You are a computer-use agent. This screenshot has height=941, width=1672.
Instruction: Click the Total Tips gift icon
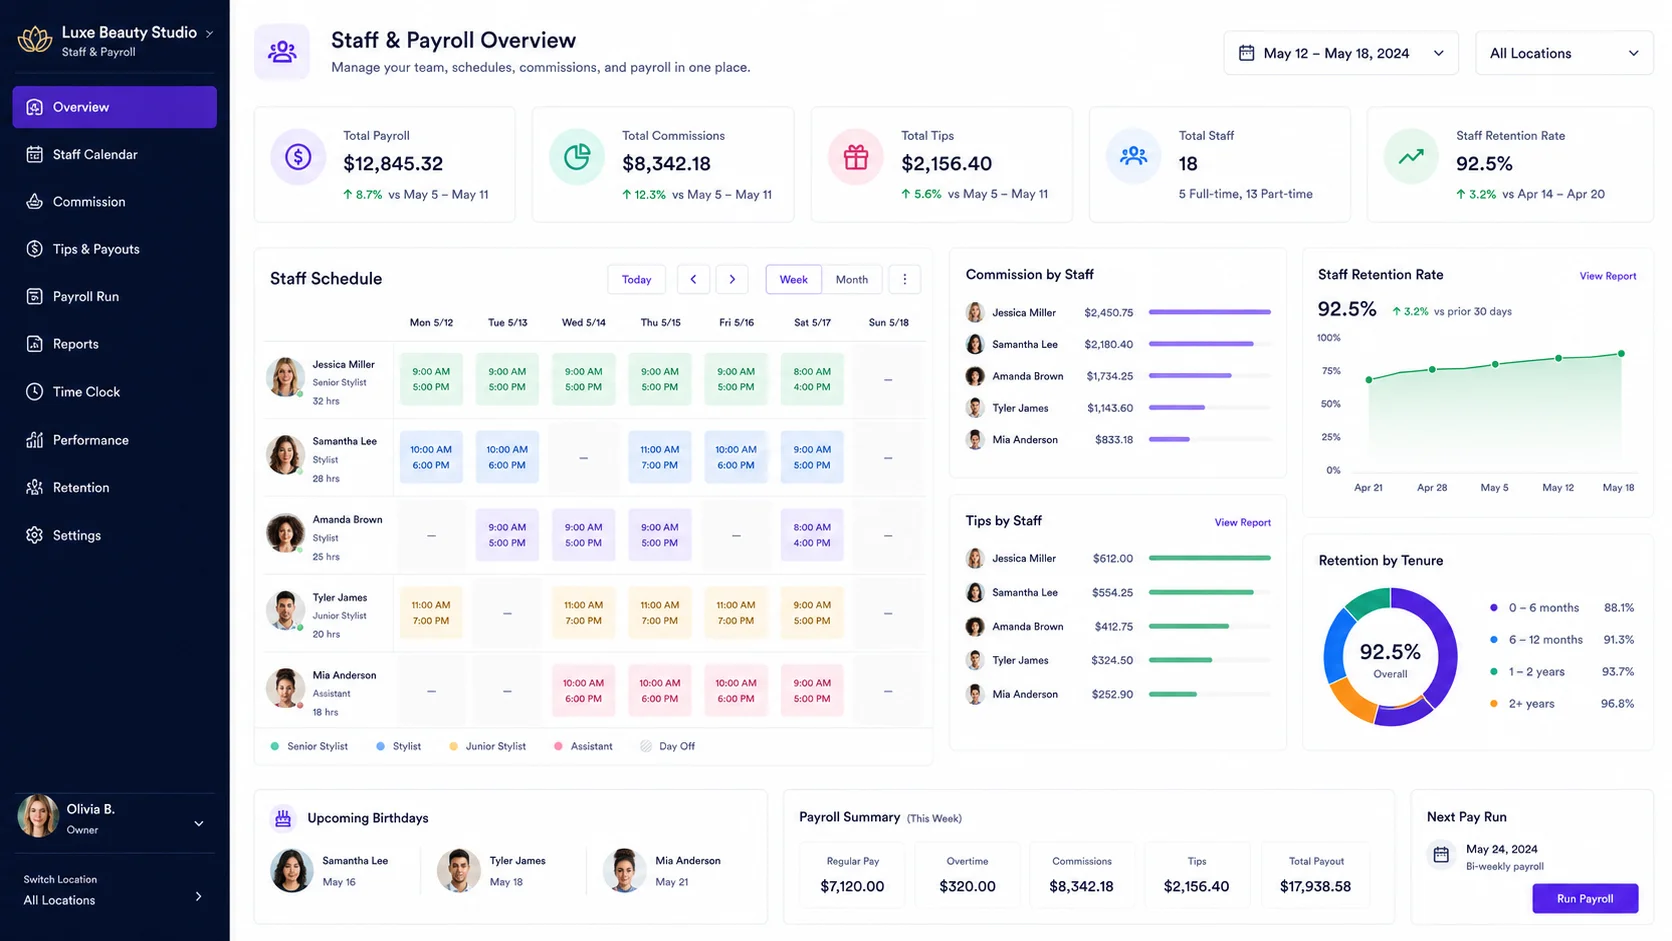tap(856, 157)
